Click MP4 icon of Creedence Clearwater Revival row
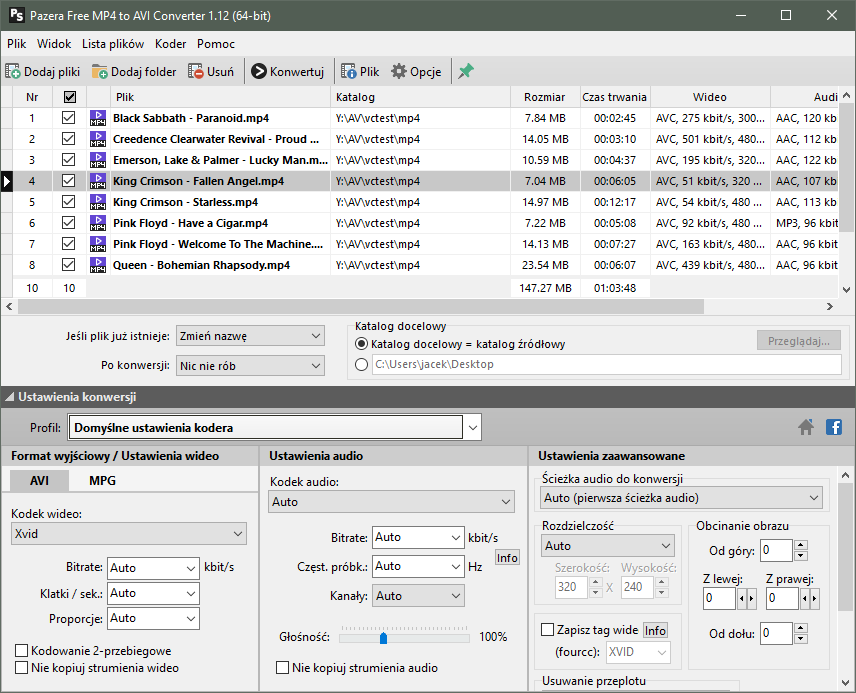Screen dimensions: 856x693 (x=98, y=139)
